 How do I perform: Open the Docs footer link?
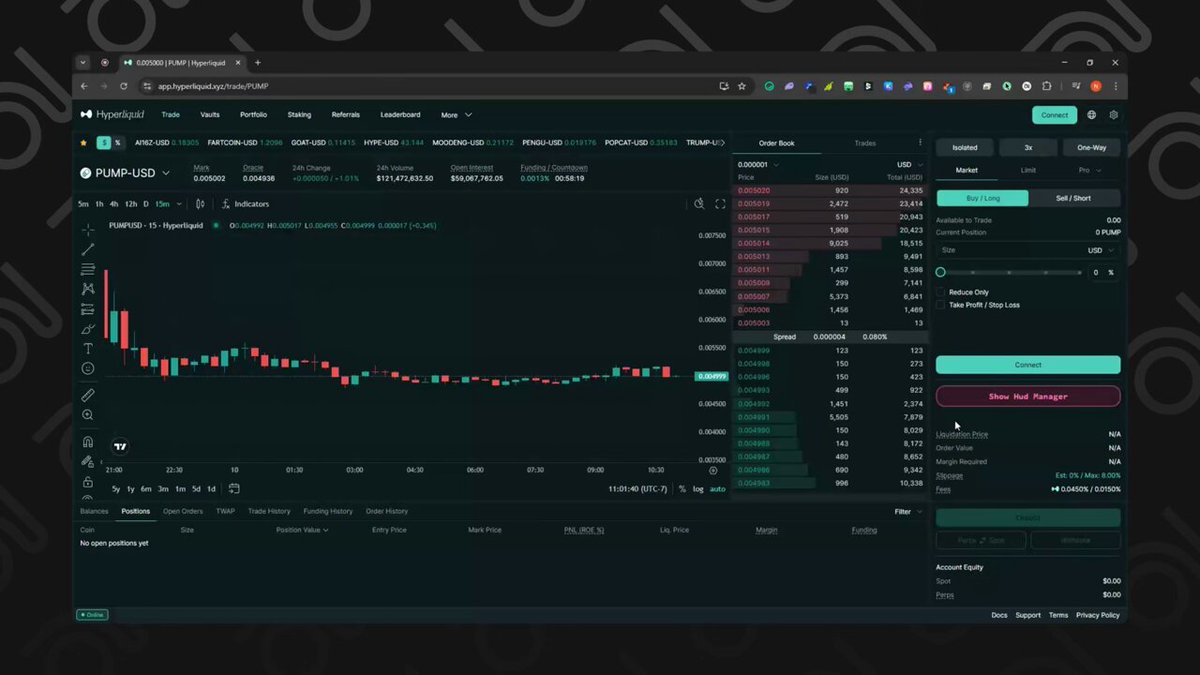(x=999, y=615)
